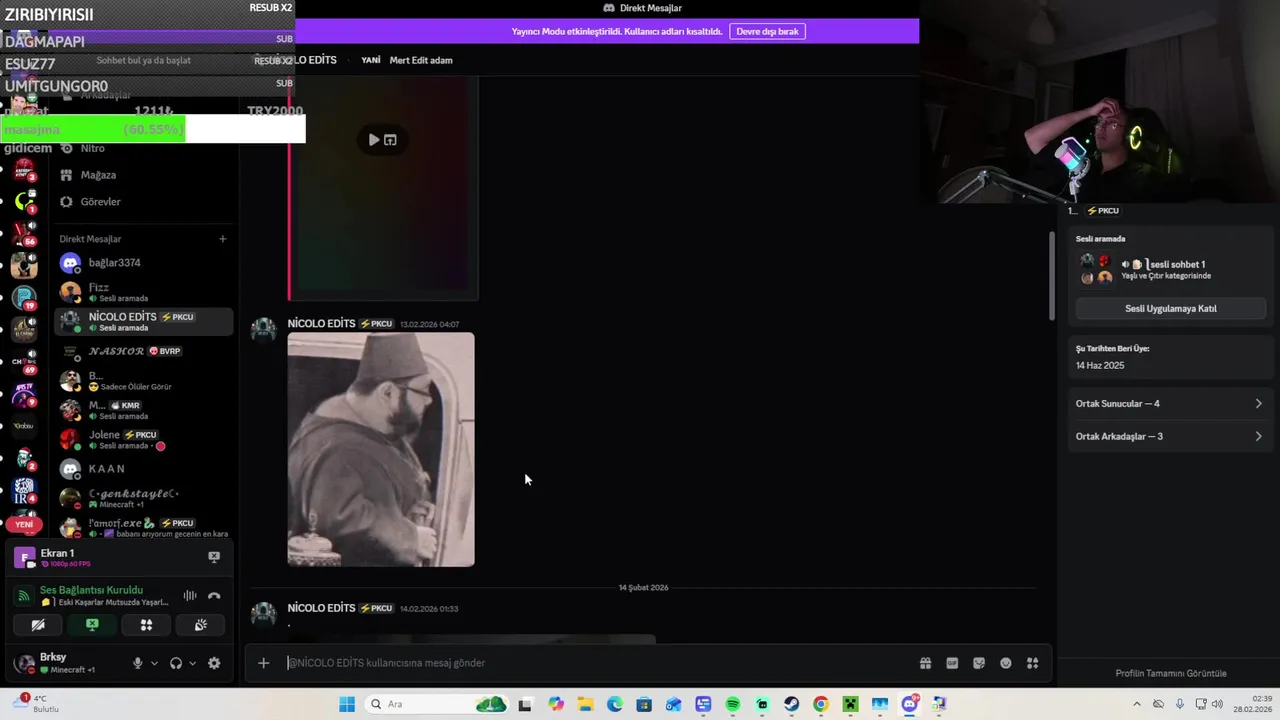The image size is (1280, 720).
Task: Open Windows Start menu
Action: [347, 704]
